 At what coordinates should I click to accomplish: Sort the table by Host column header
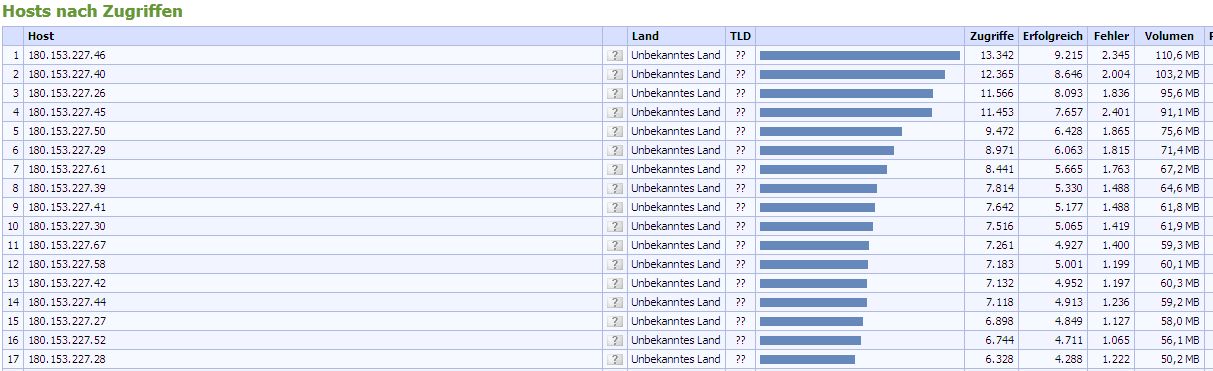click(42, 36)
